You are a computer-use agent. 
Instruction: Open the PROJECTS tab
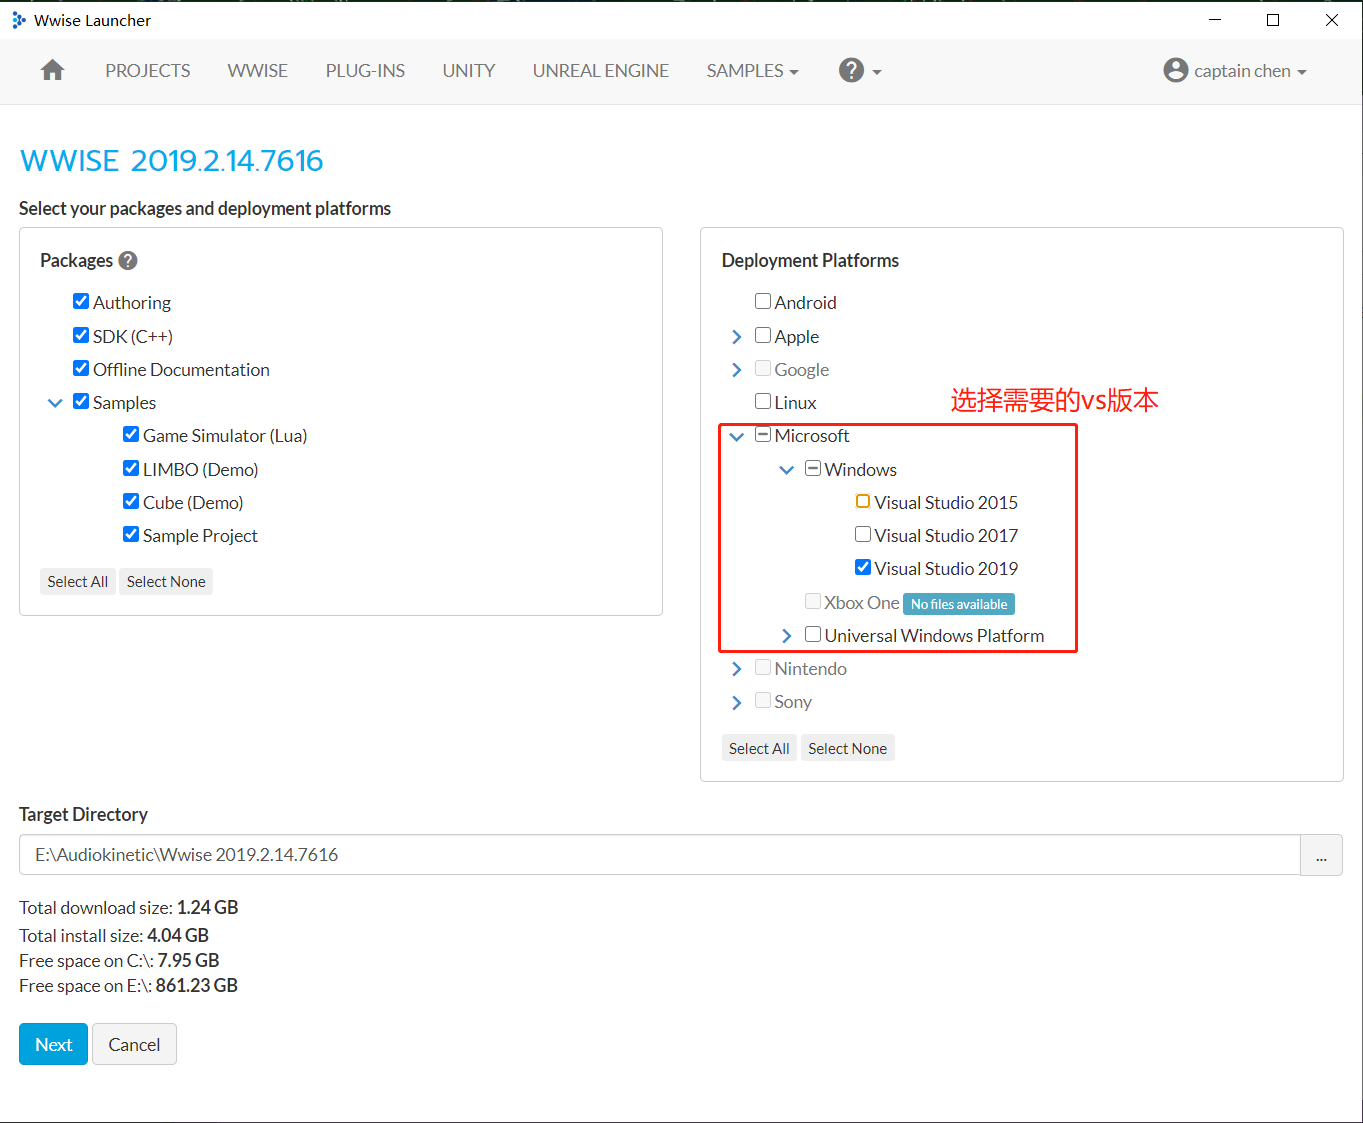point(148,71)
